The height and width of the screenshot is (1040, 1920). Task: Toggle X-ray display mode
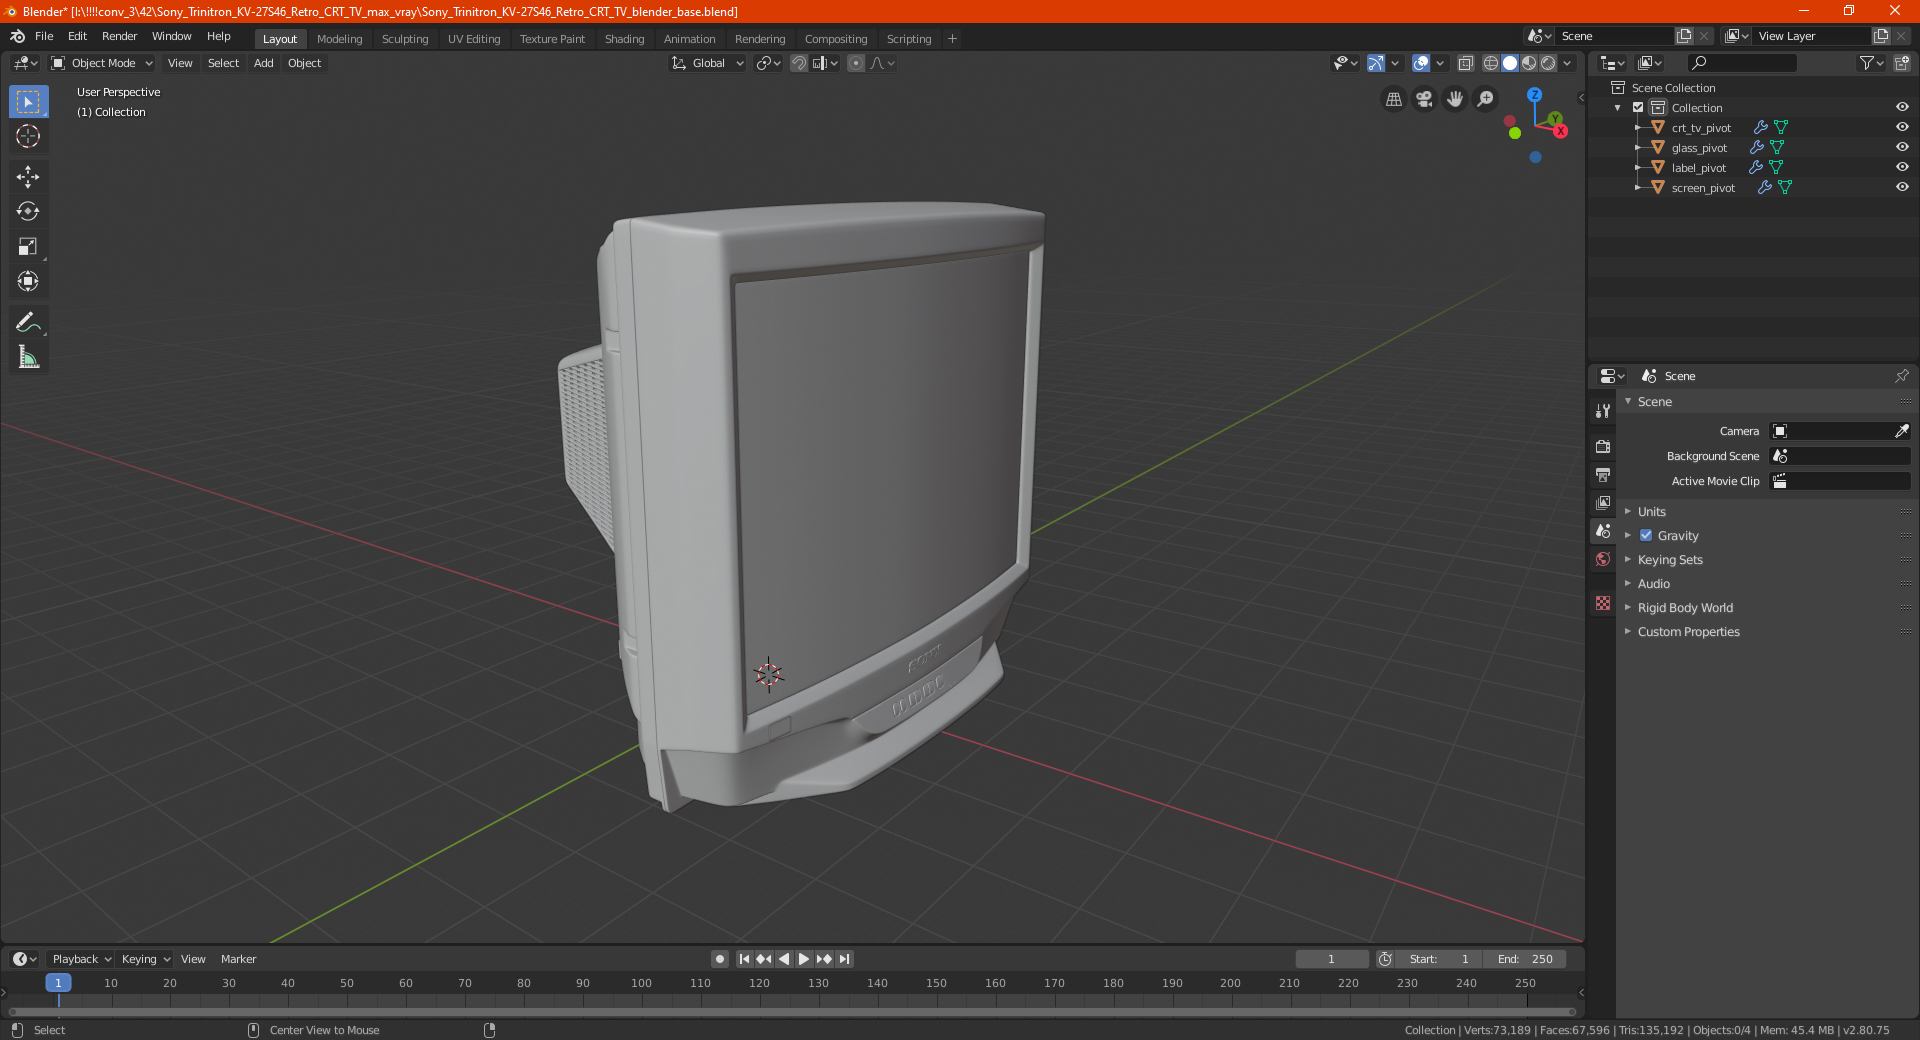click(1465, 63)
